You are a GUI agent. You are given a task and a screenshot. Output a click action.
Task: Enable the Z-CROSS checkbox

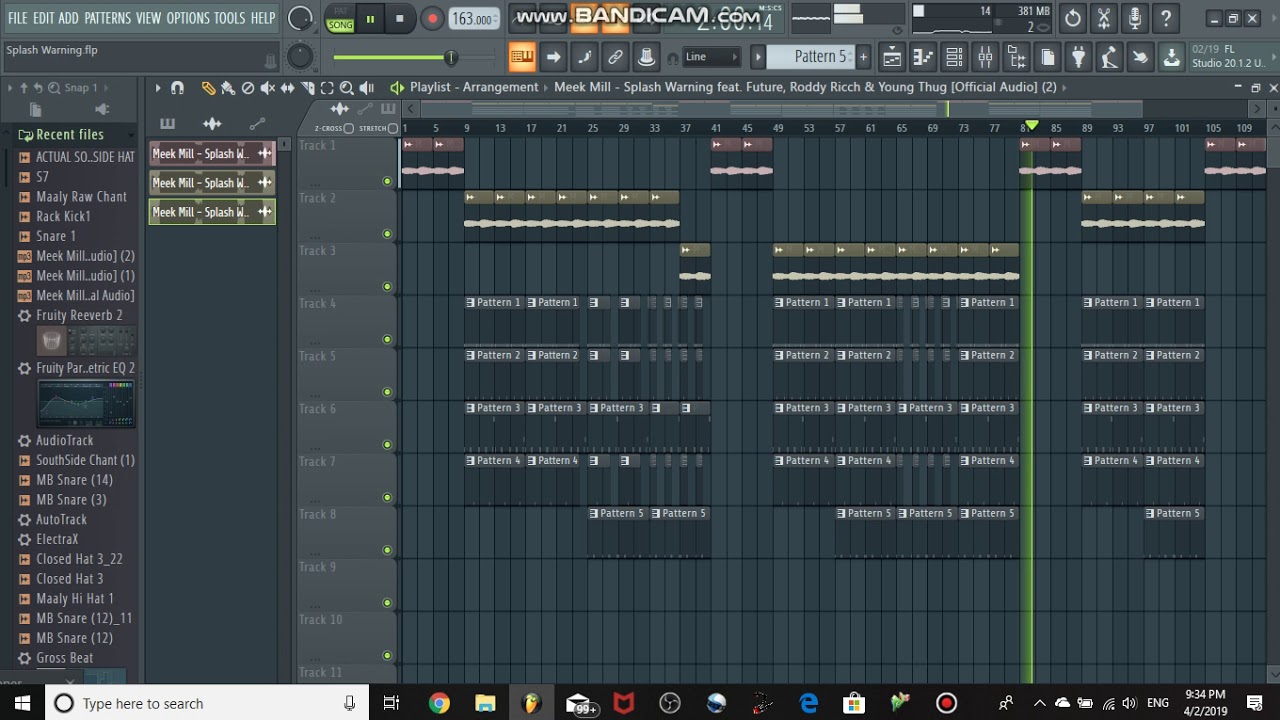pos(349,128)
